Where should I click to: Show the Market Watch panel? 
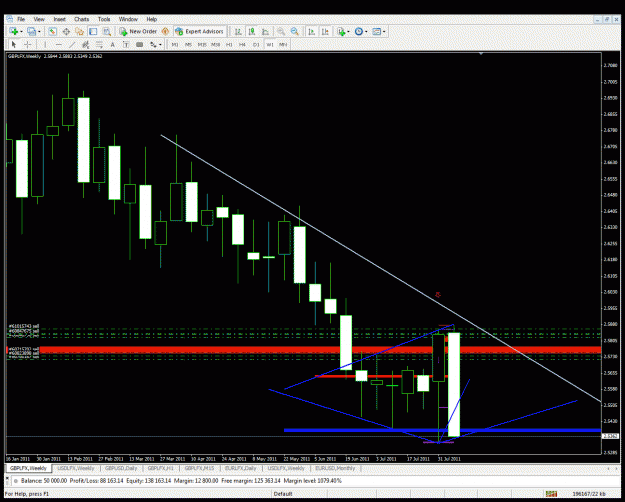(x=52, y=31)
